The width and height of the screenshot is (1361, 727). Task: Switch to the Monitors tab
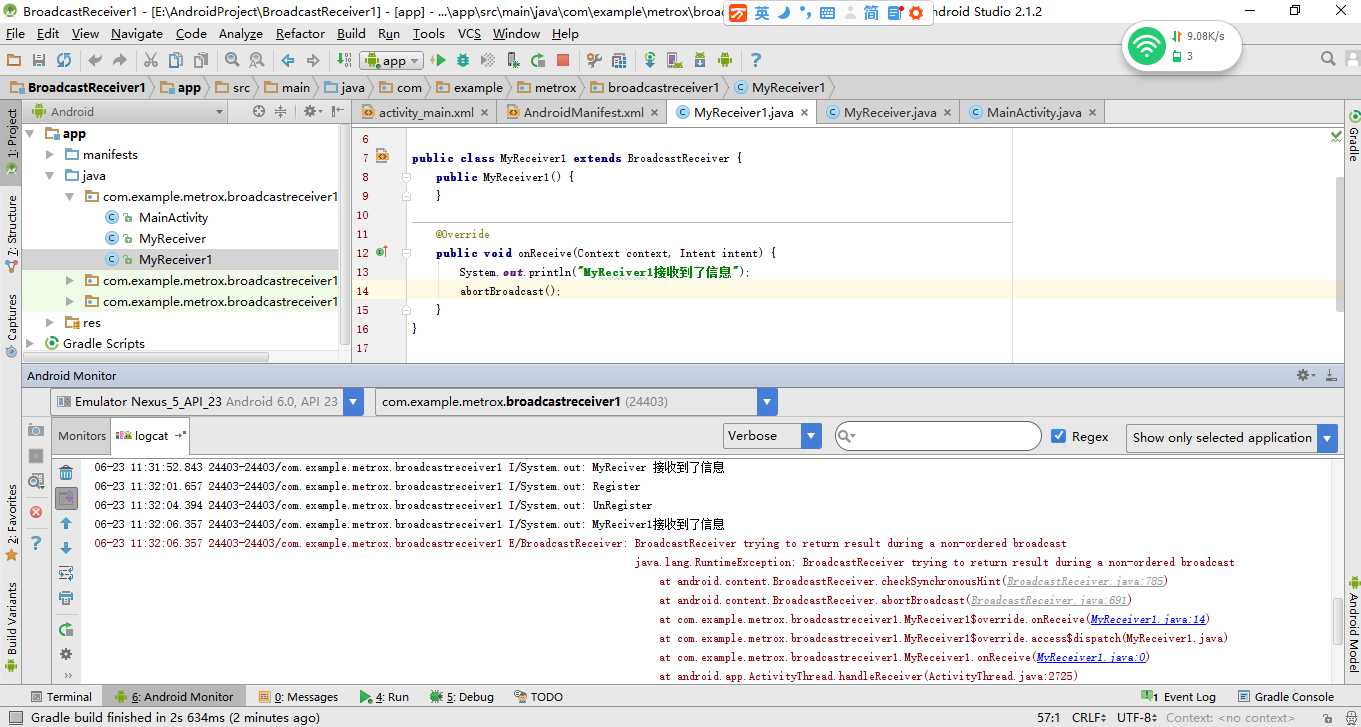pos(82,435)
